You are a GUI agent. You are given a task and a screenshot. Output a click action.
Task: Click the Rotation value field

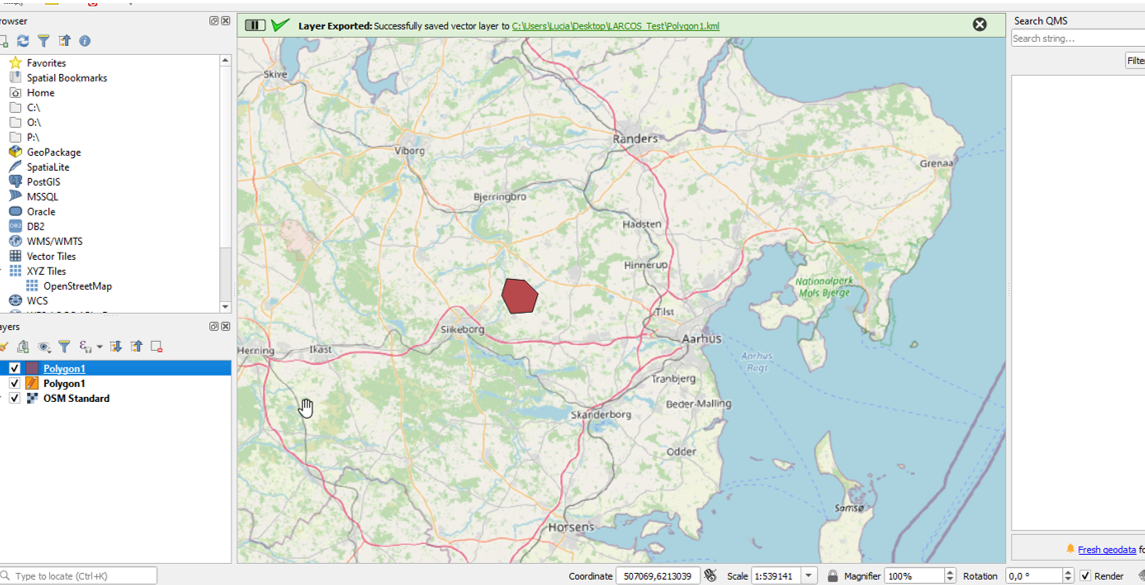[1035, 576]
